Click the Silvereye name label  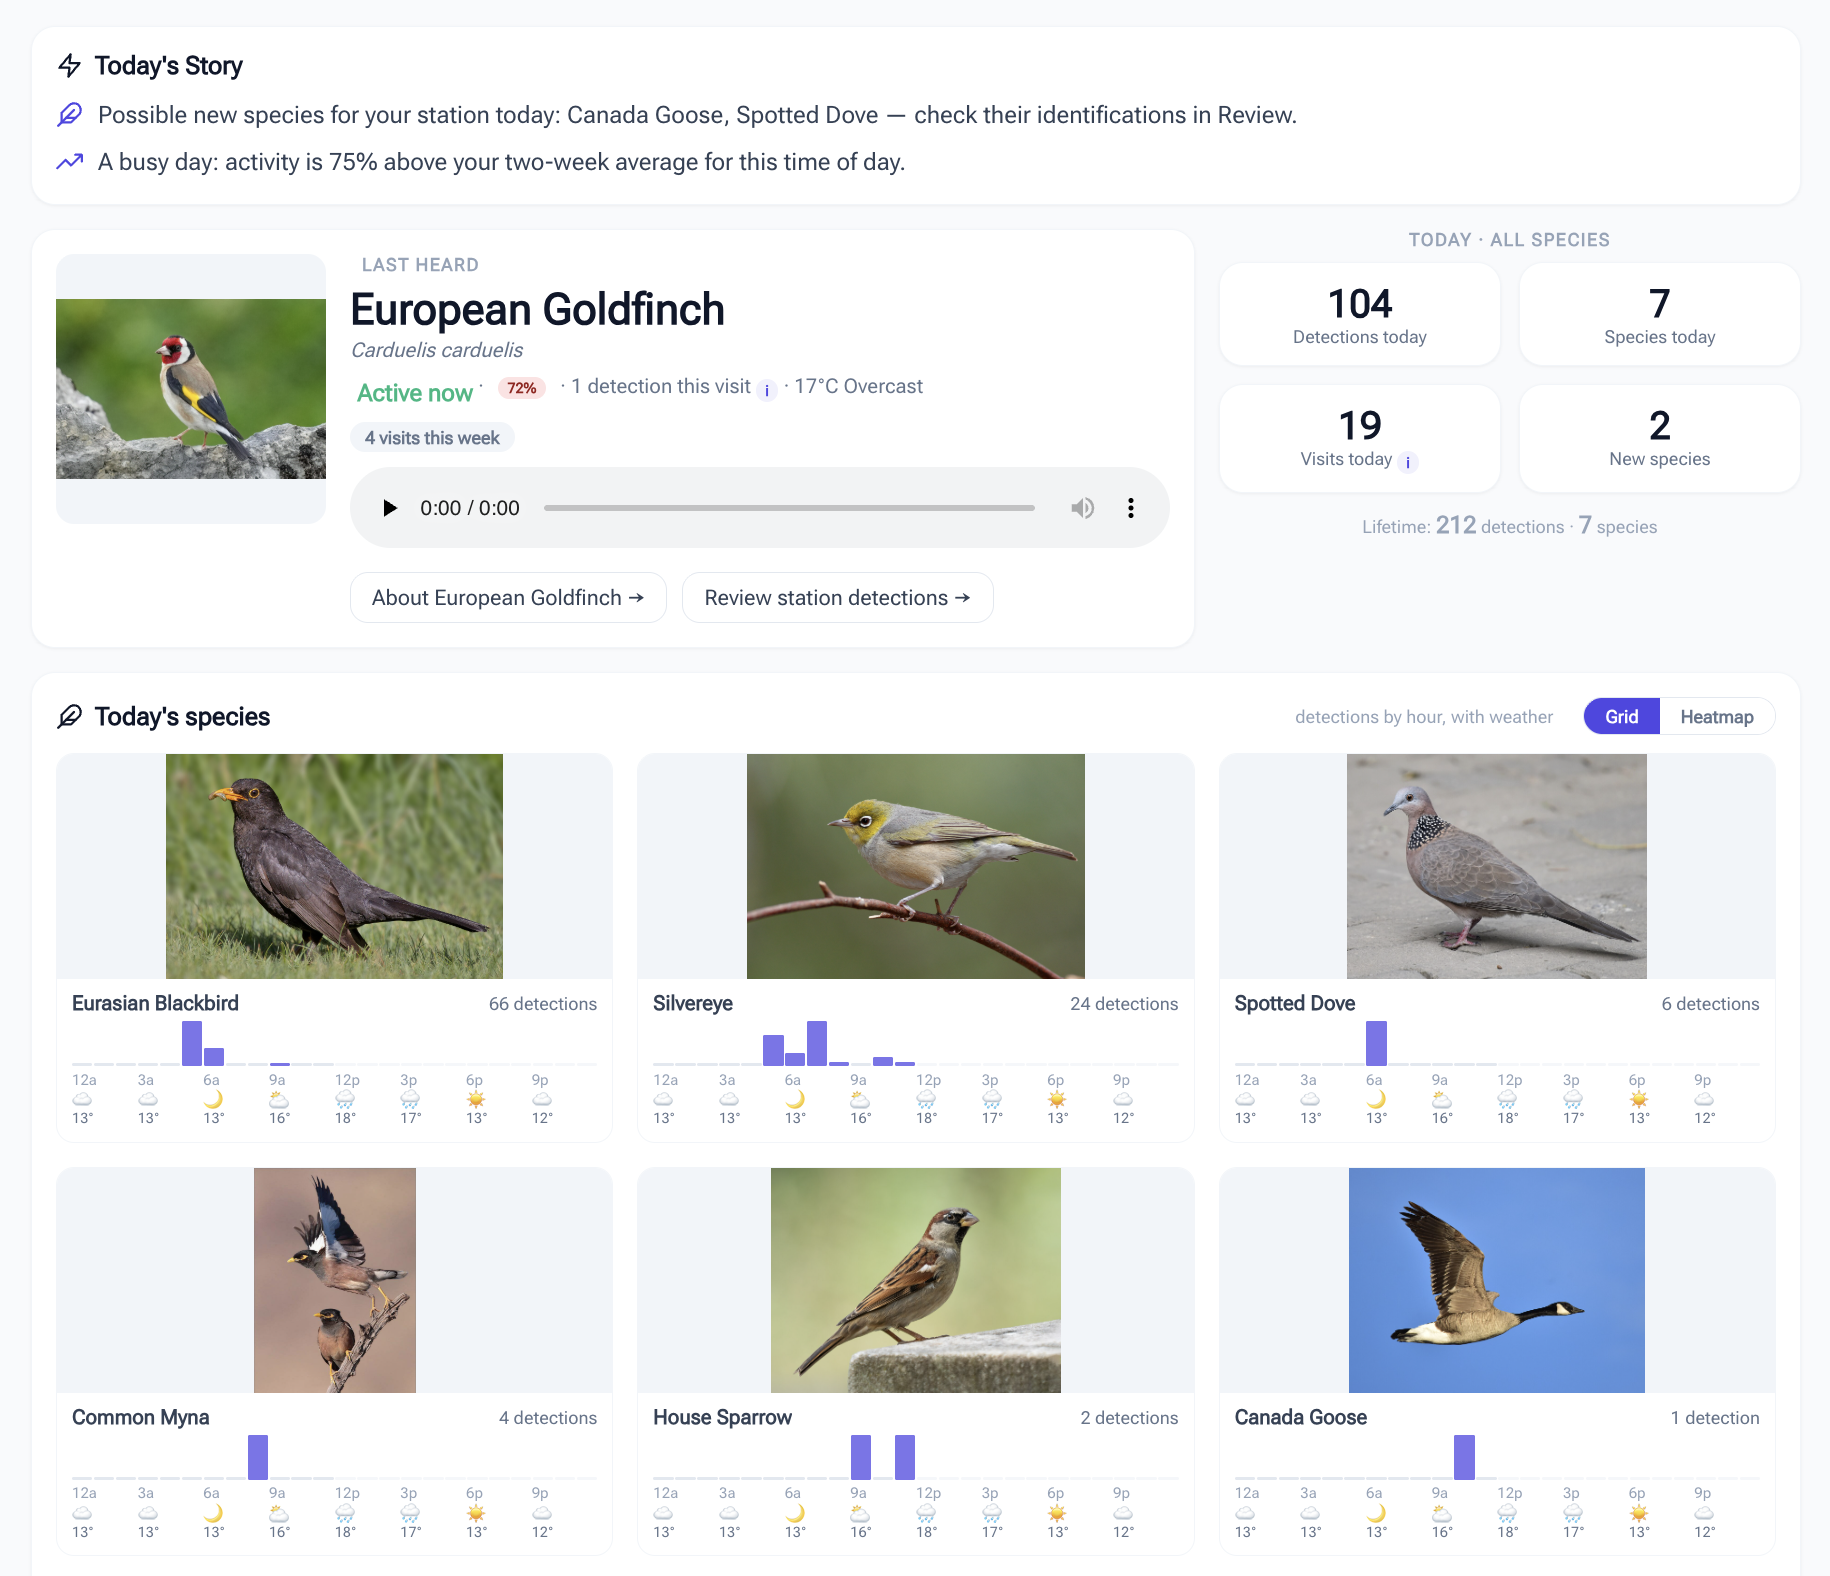(x=692, y=1003)
